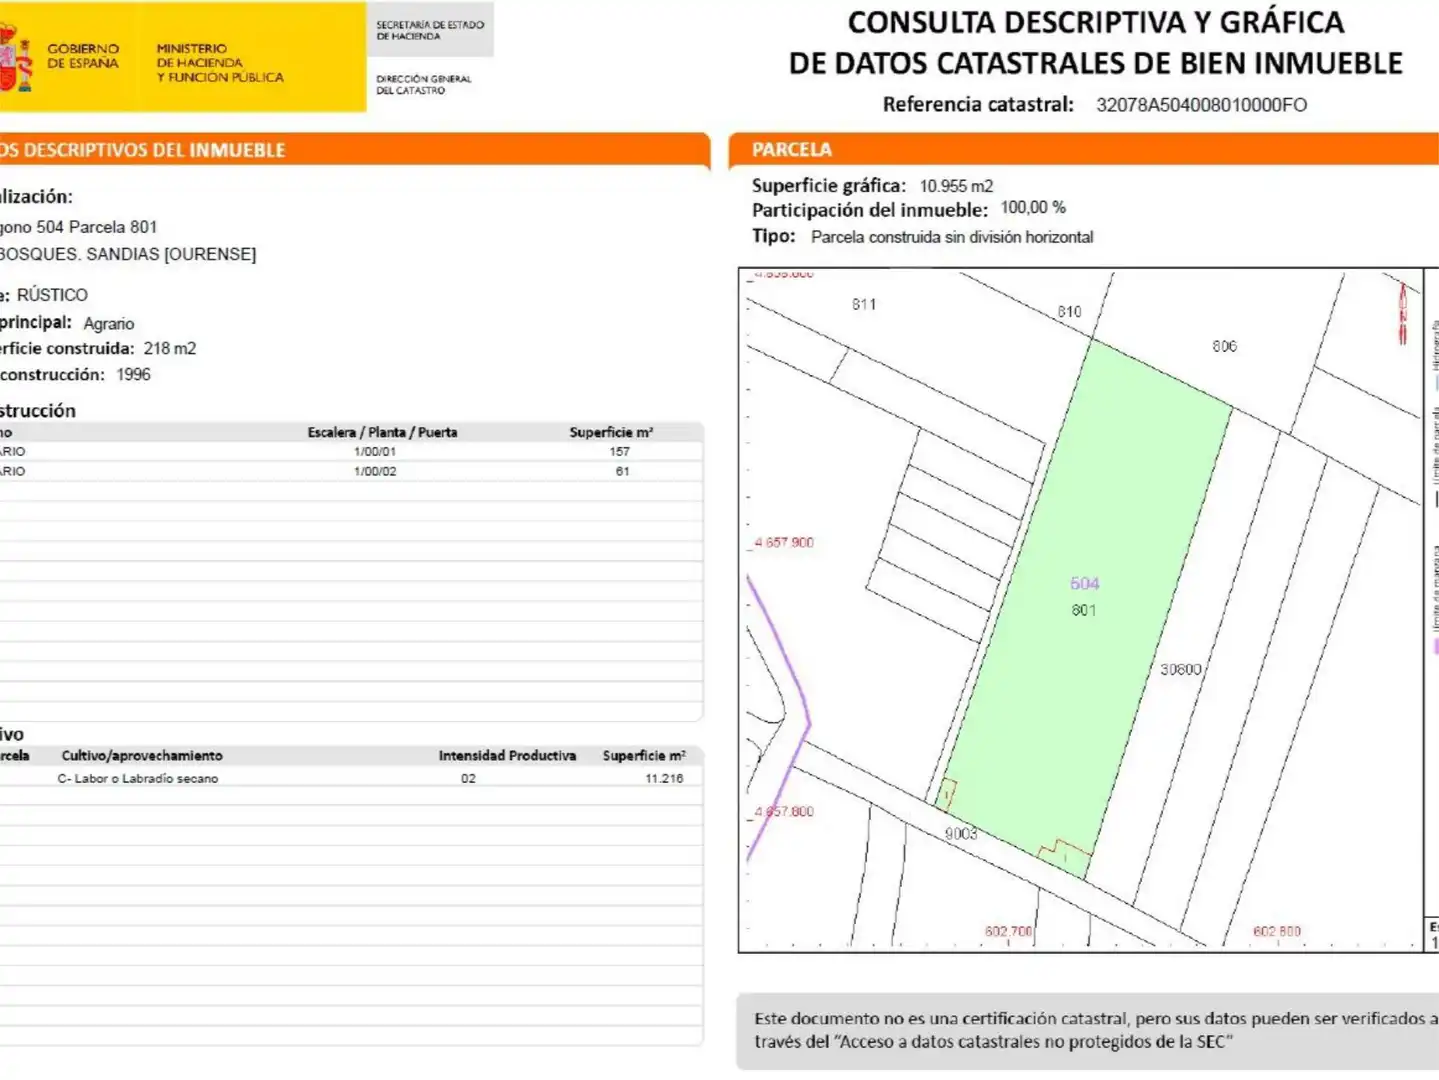Screen dimensions: 1439x1080
Task: Click parcel label '30800' on the map
Action: tap(1180, 669)
